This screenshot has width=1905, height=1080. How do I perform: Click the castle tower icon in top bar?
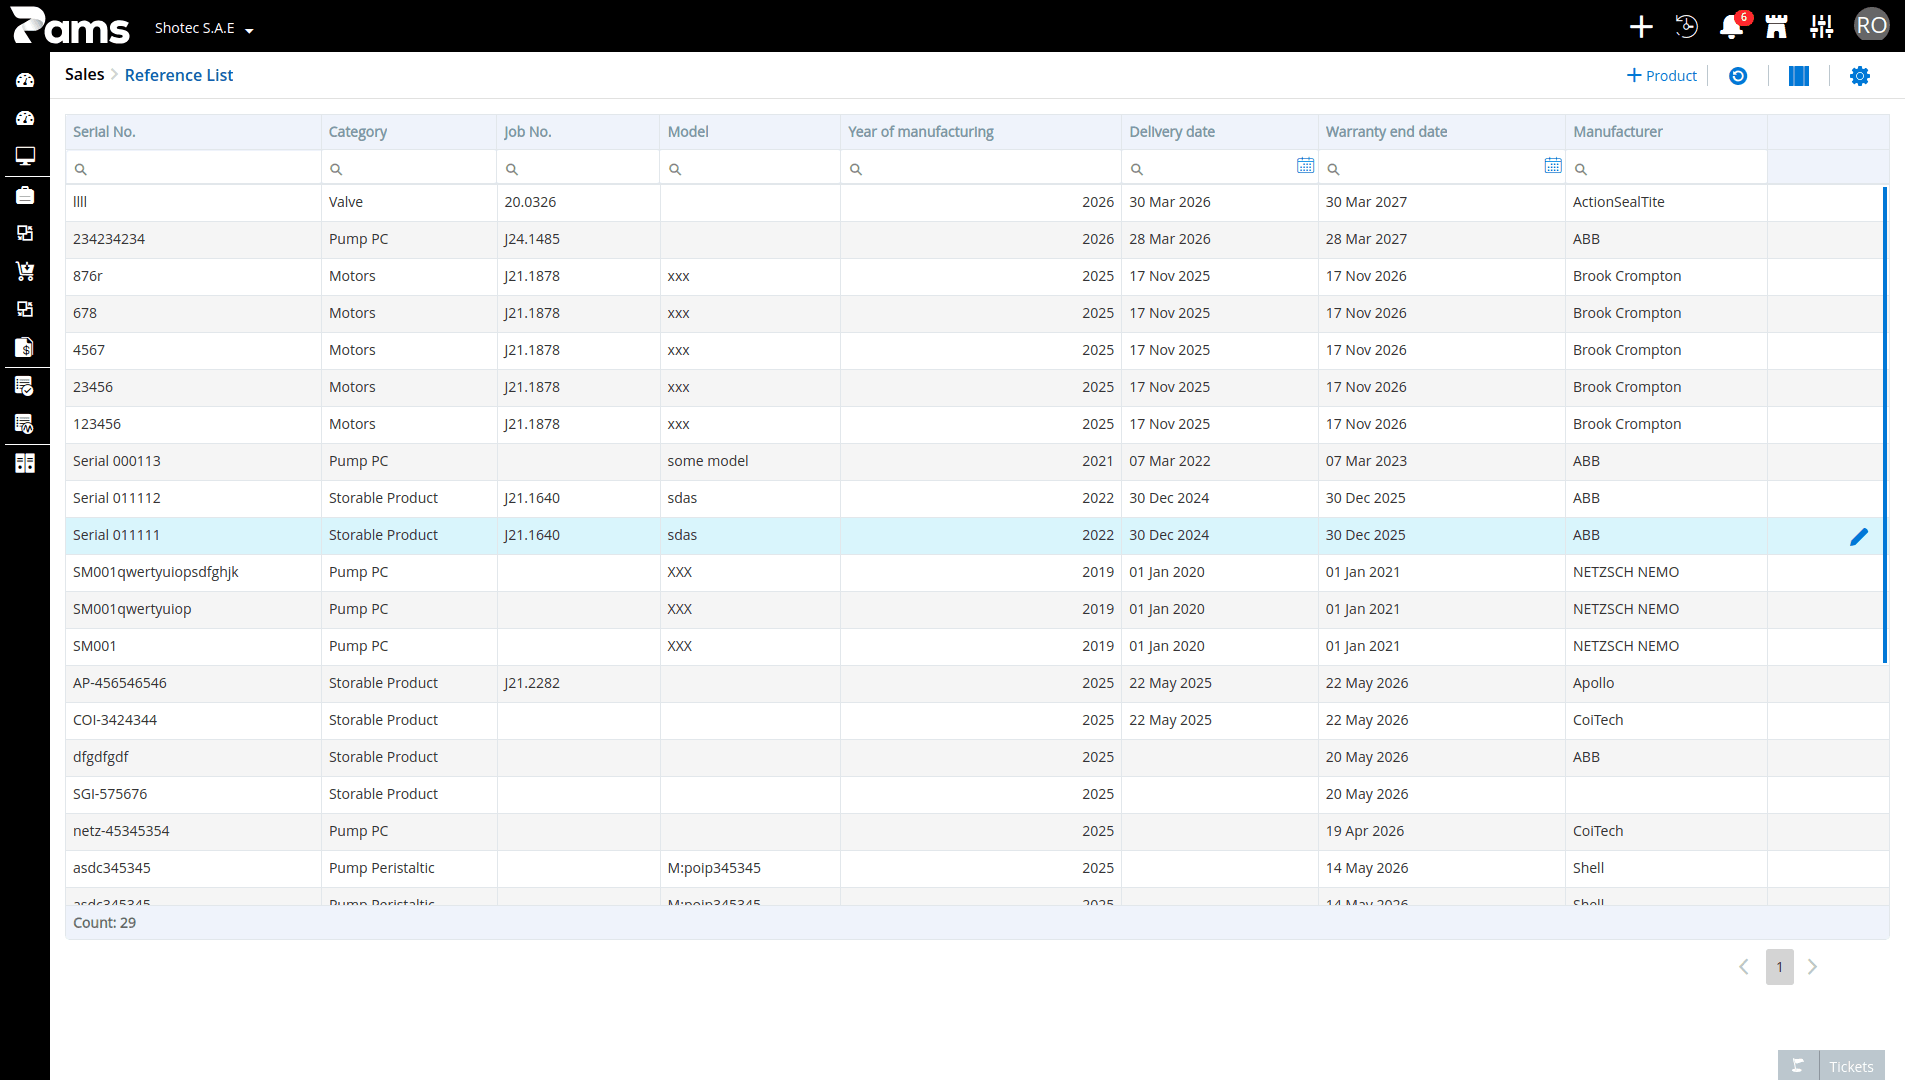point(1776,27)
